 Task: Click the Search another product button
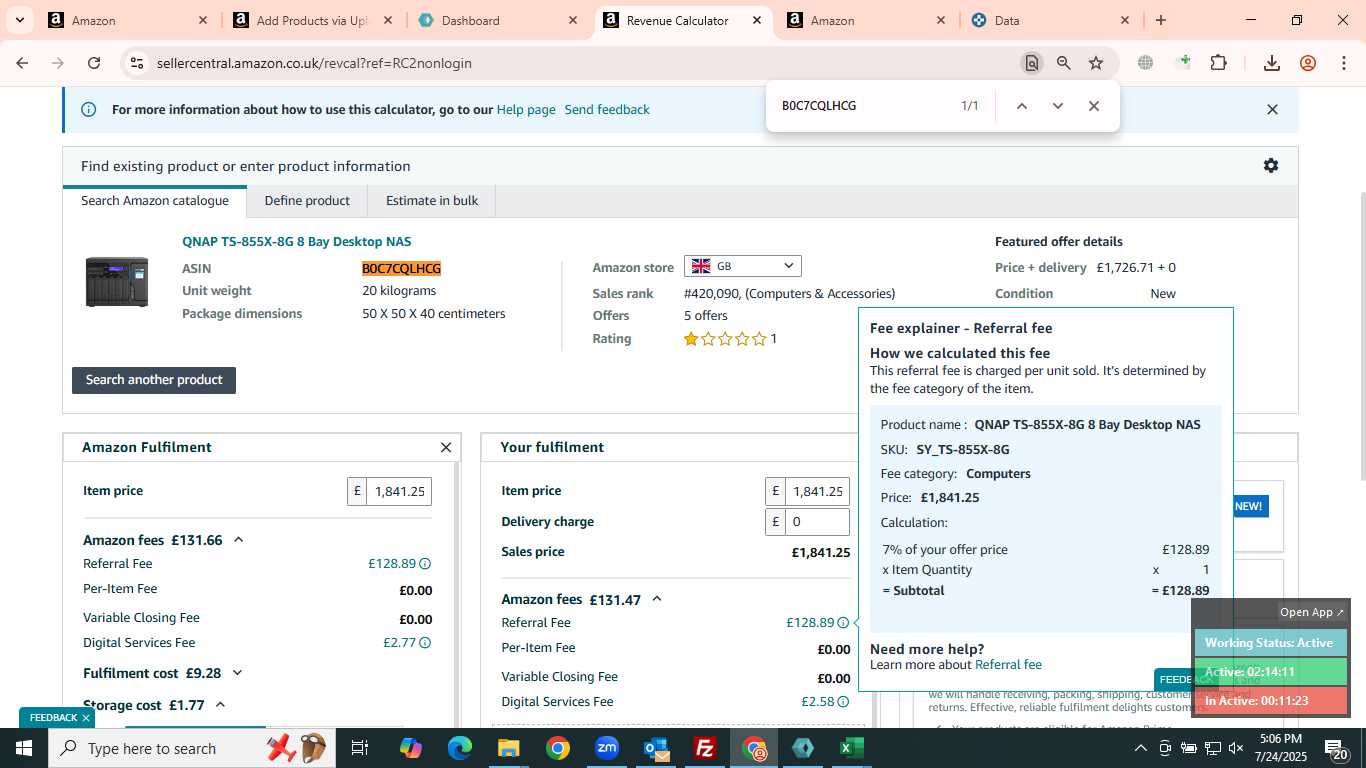154,380
